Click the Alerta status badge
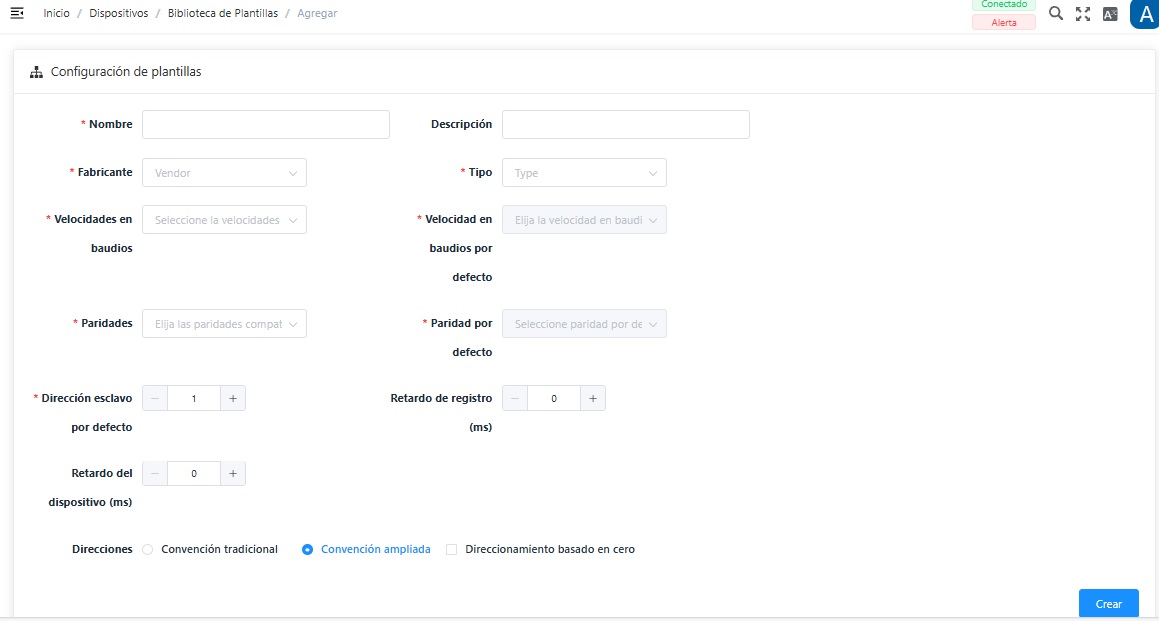 pos(1003,22)
